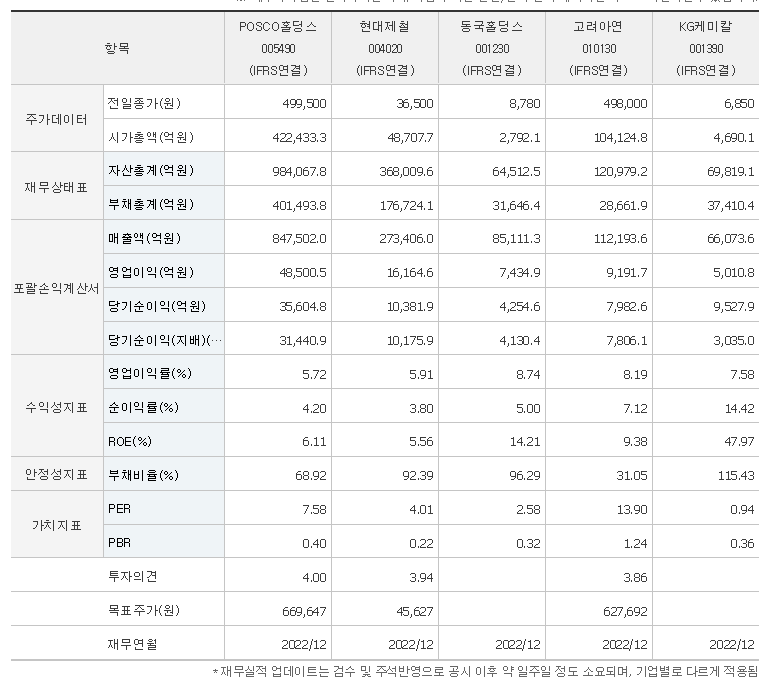The image size is (775, 680).
Task: Select investment opinion value 3.94
Action: (421, 577)
